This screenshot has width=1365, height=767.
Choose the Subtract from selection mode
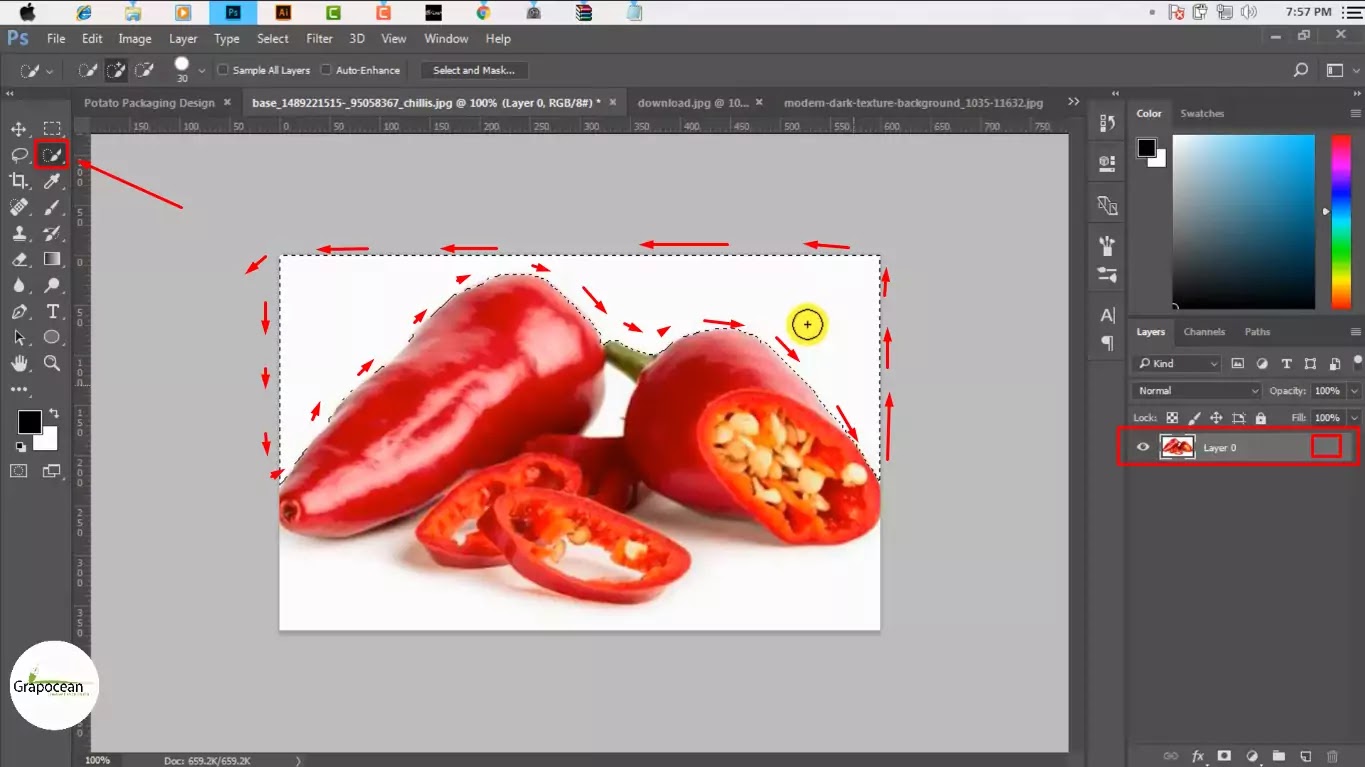[x=144, y=70]
